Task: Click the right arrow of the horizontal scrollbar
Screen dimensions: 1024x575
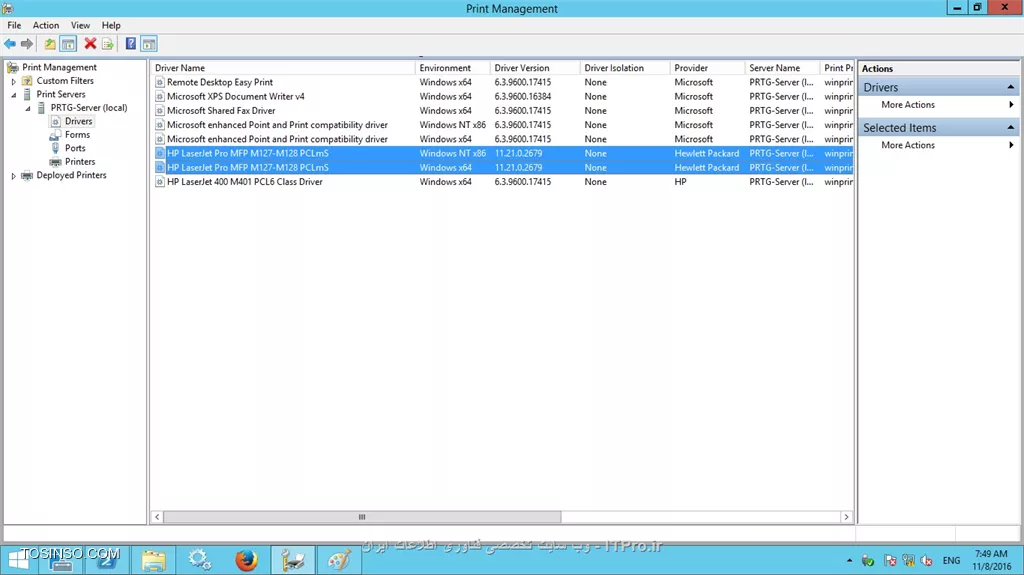Action: point(846,517)
